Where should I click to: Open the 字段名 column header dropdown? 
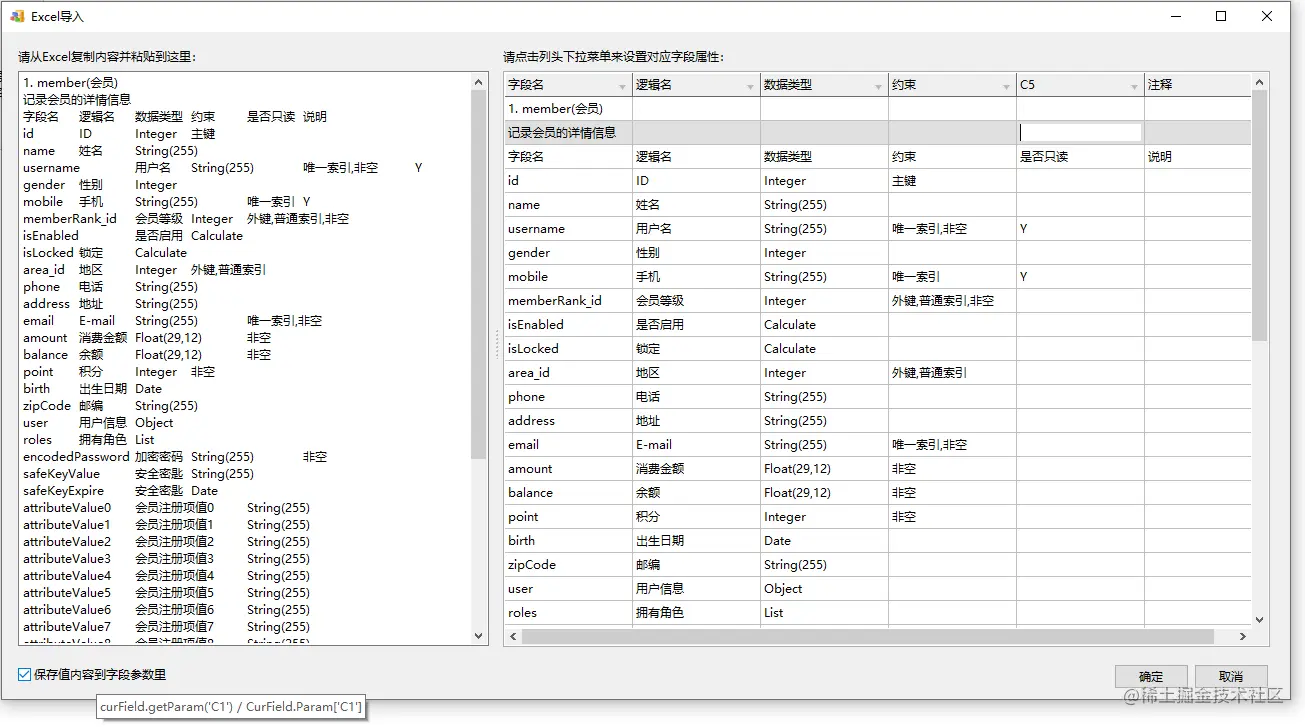pyautogui.click(x=622, y=86)
